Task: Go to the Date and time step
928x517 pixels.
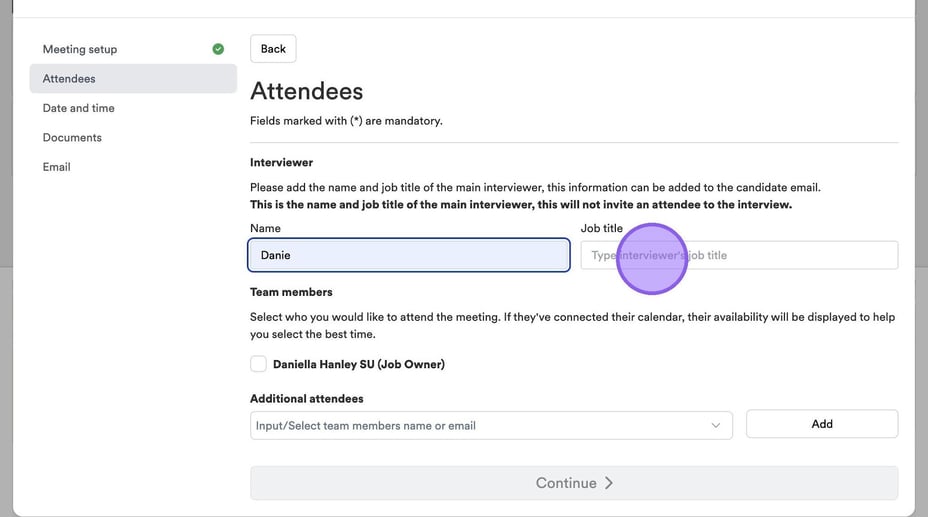Action: (79, 108)
